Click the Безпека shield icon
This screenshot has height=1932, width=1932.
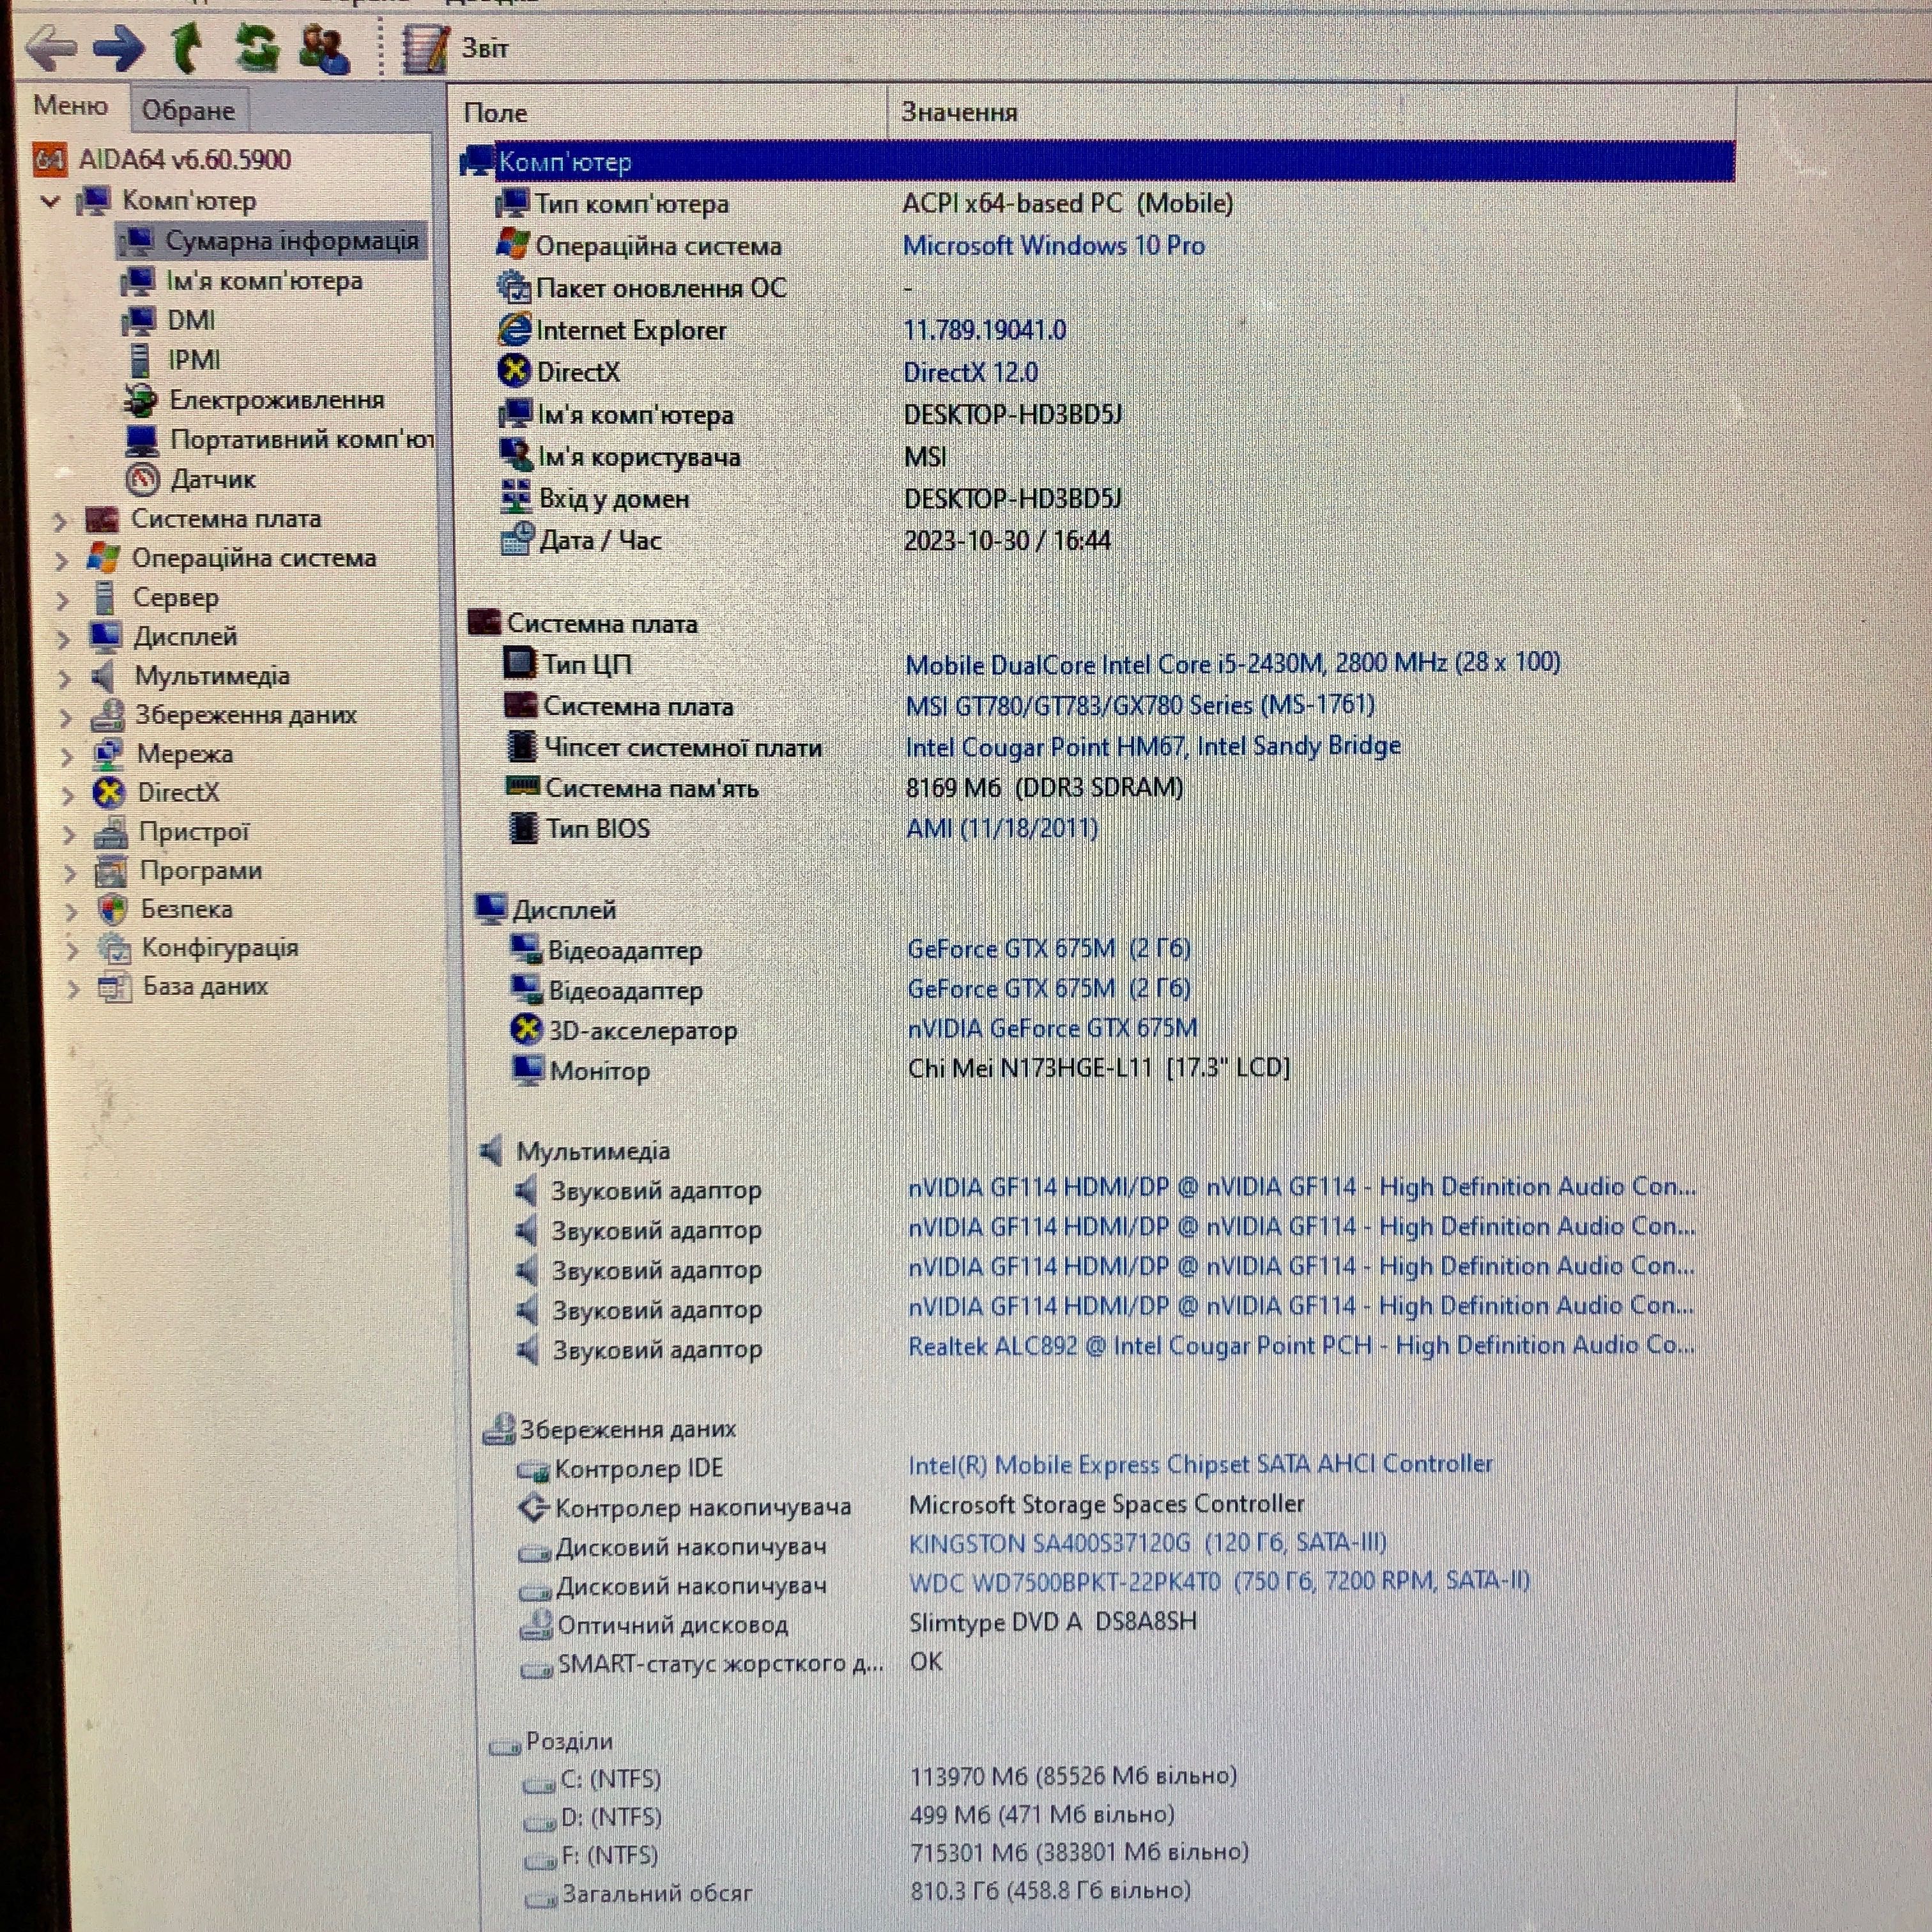coord(113,909)
